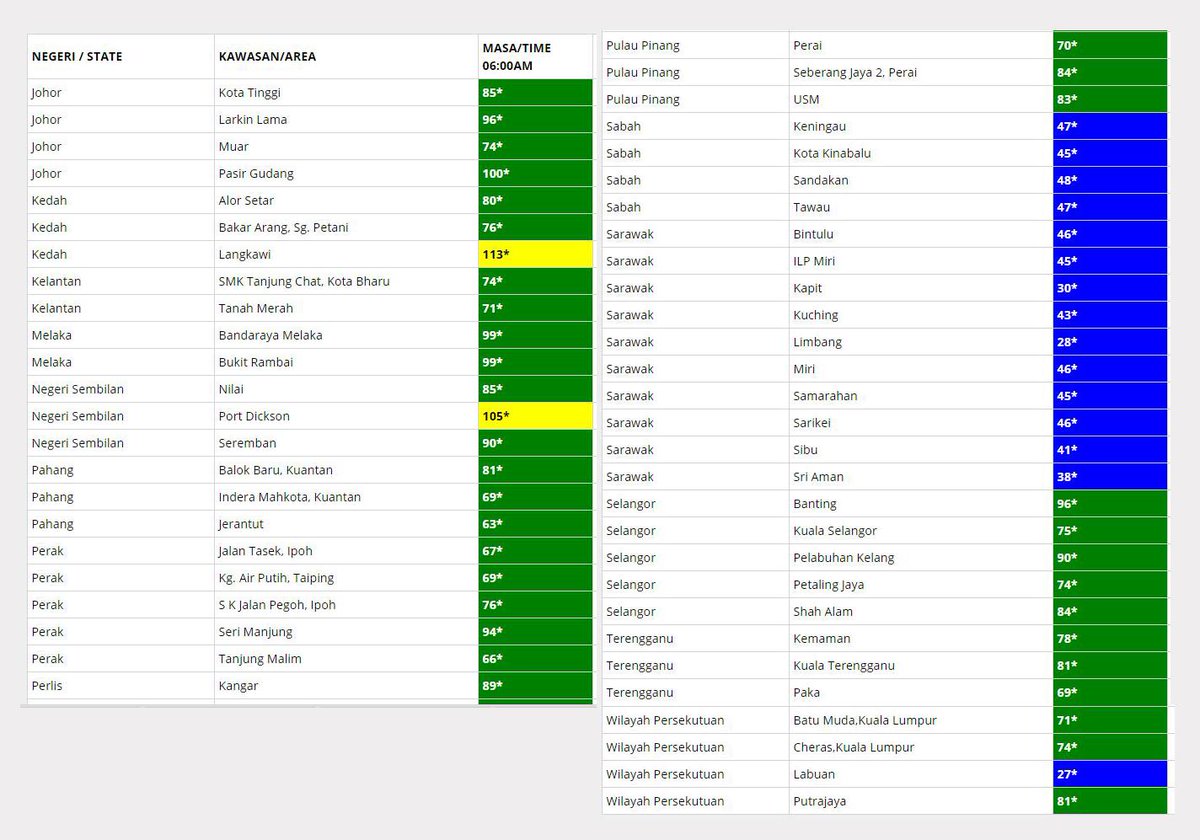Select Indera Mahkota, Kuantan cell
Image resolution: width=1200 pixels, height=840 pixels.
(x=346, y=498)
